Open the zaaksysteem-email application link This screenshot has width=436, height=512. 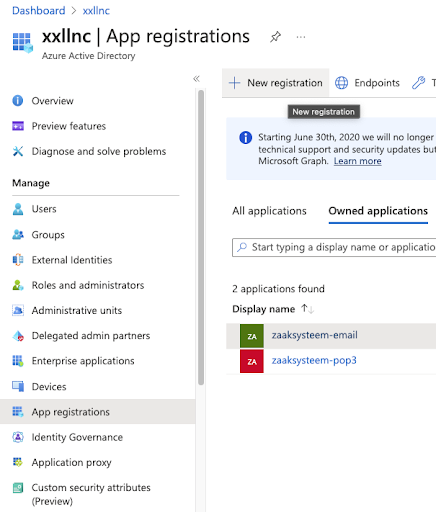click(314, 335)
